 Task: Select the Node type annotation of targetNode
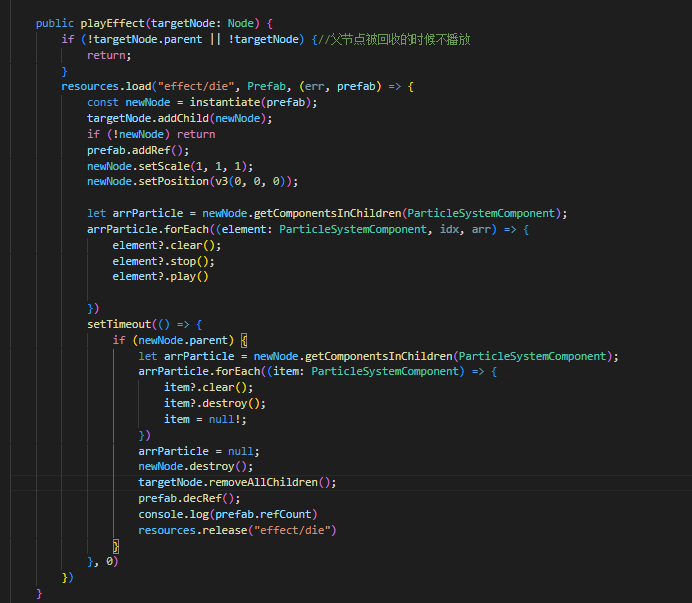(241, 23)
